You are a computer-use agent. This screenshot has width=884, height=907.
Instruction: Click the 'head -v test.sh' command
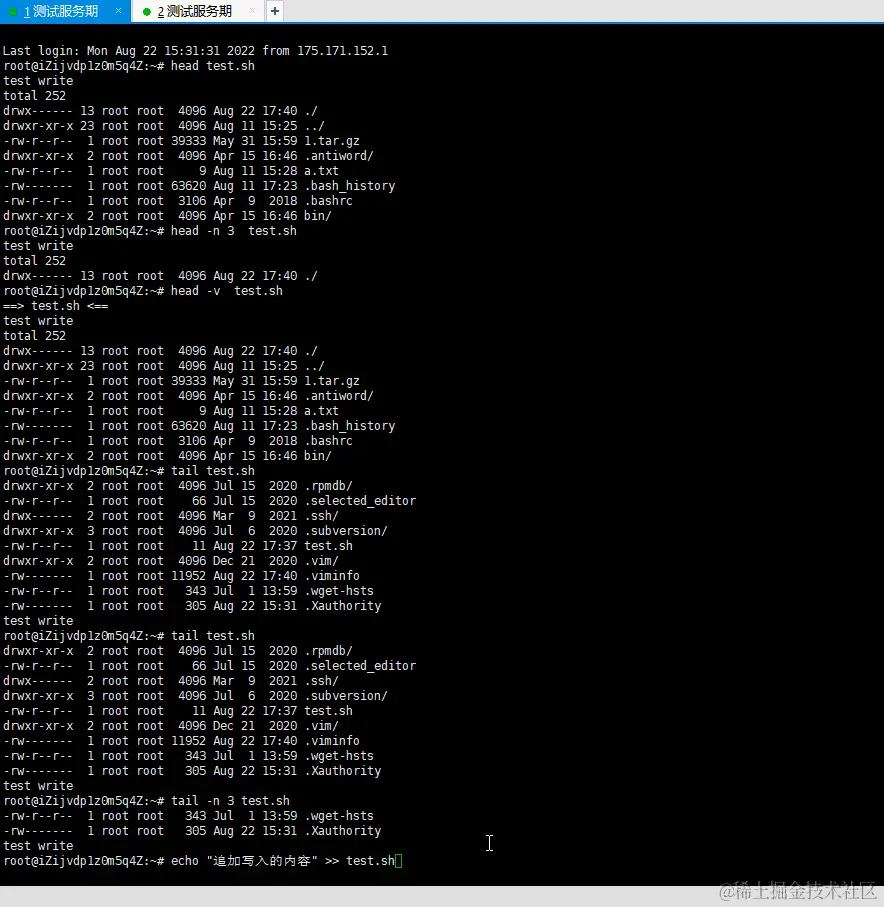click(226, 291)
